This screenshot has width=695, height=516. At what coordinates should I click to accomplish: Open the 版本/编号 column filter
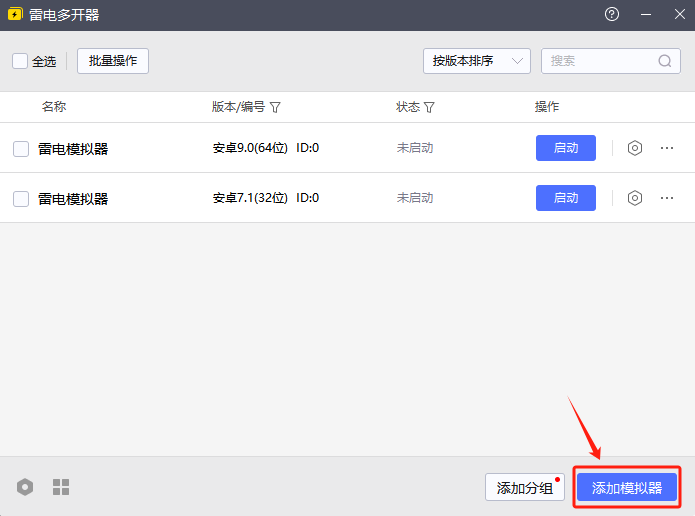(x=275, y=107)
